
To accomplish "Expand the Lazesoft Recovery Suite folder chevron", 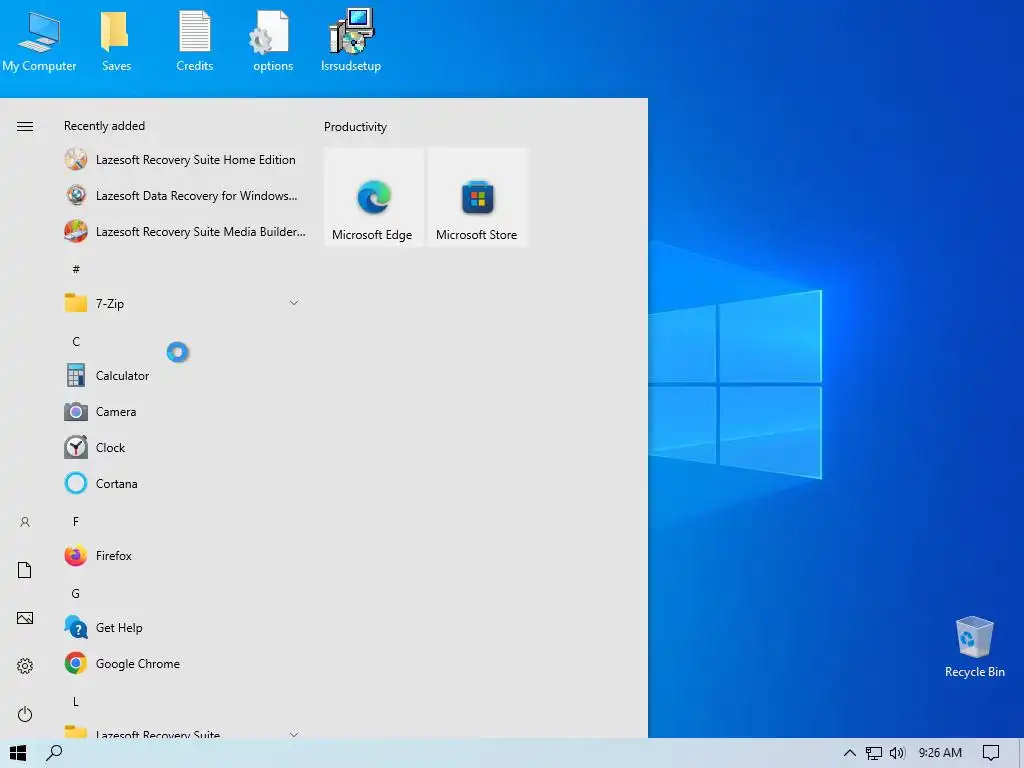I will point(294,734).
